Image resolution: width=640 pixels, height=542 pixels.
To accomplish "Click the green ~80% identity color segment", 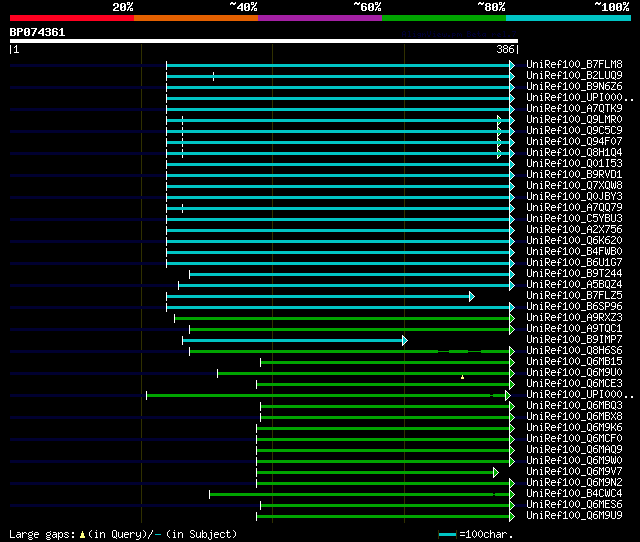I will tap(444, 18).
